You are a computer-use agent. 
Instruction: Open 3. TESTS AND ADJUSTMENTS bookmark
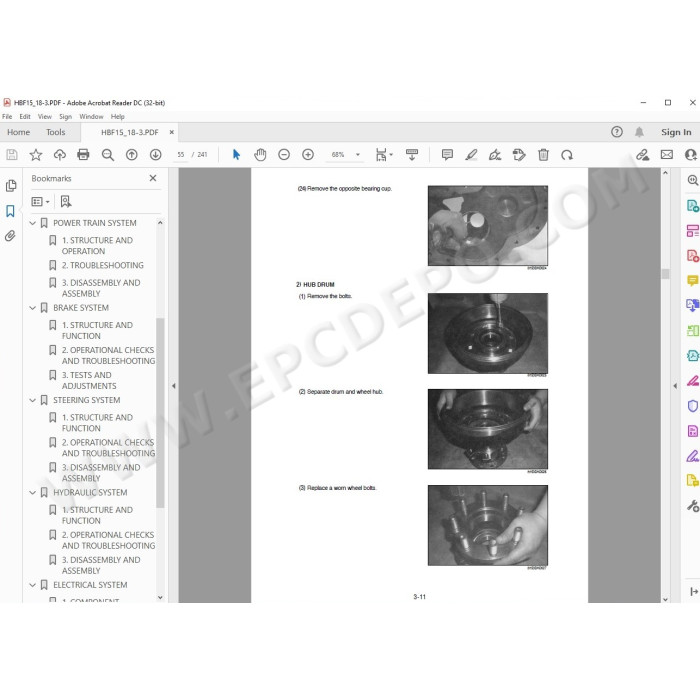point(89,380)
